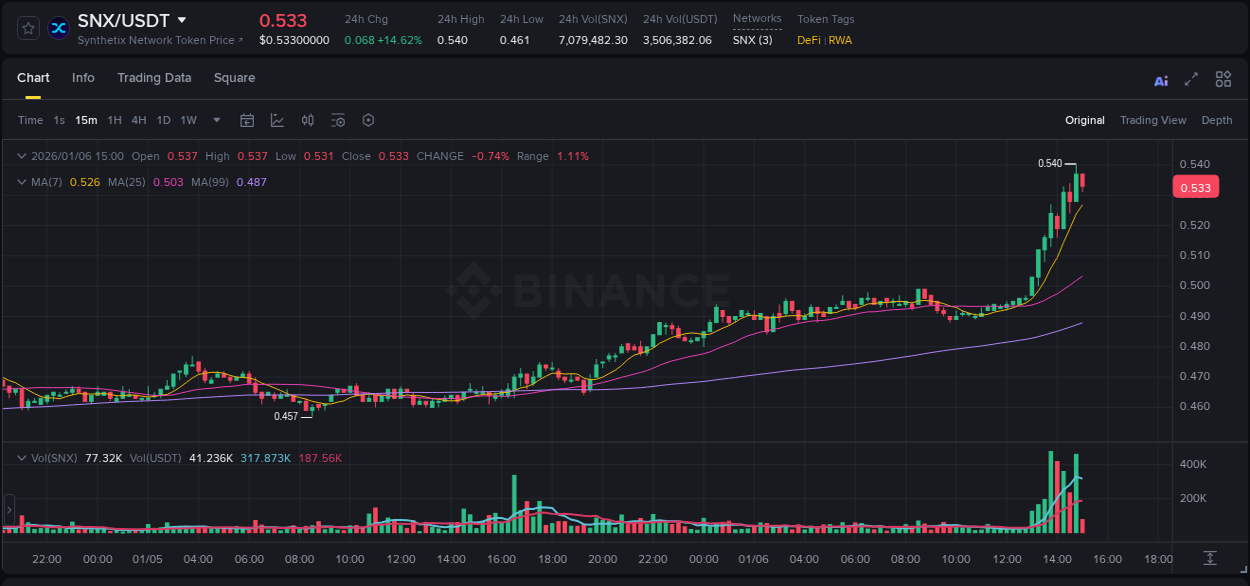Viewport: 1250px width, 586px height.
Task: Switch to the Trading Data tab
Action: 154,78
